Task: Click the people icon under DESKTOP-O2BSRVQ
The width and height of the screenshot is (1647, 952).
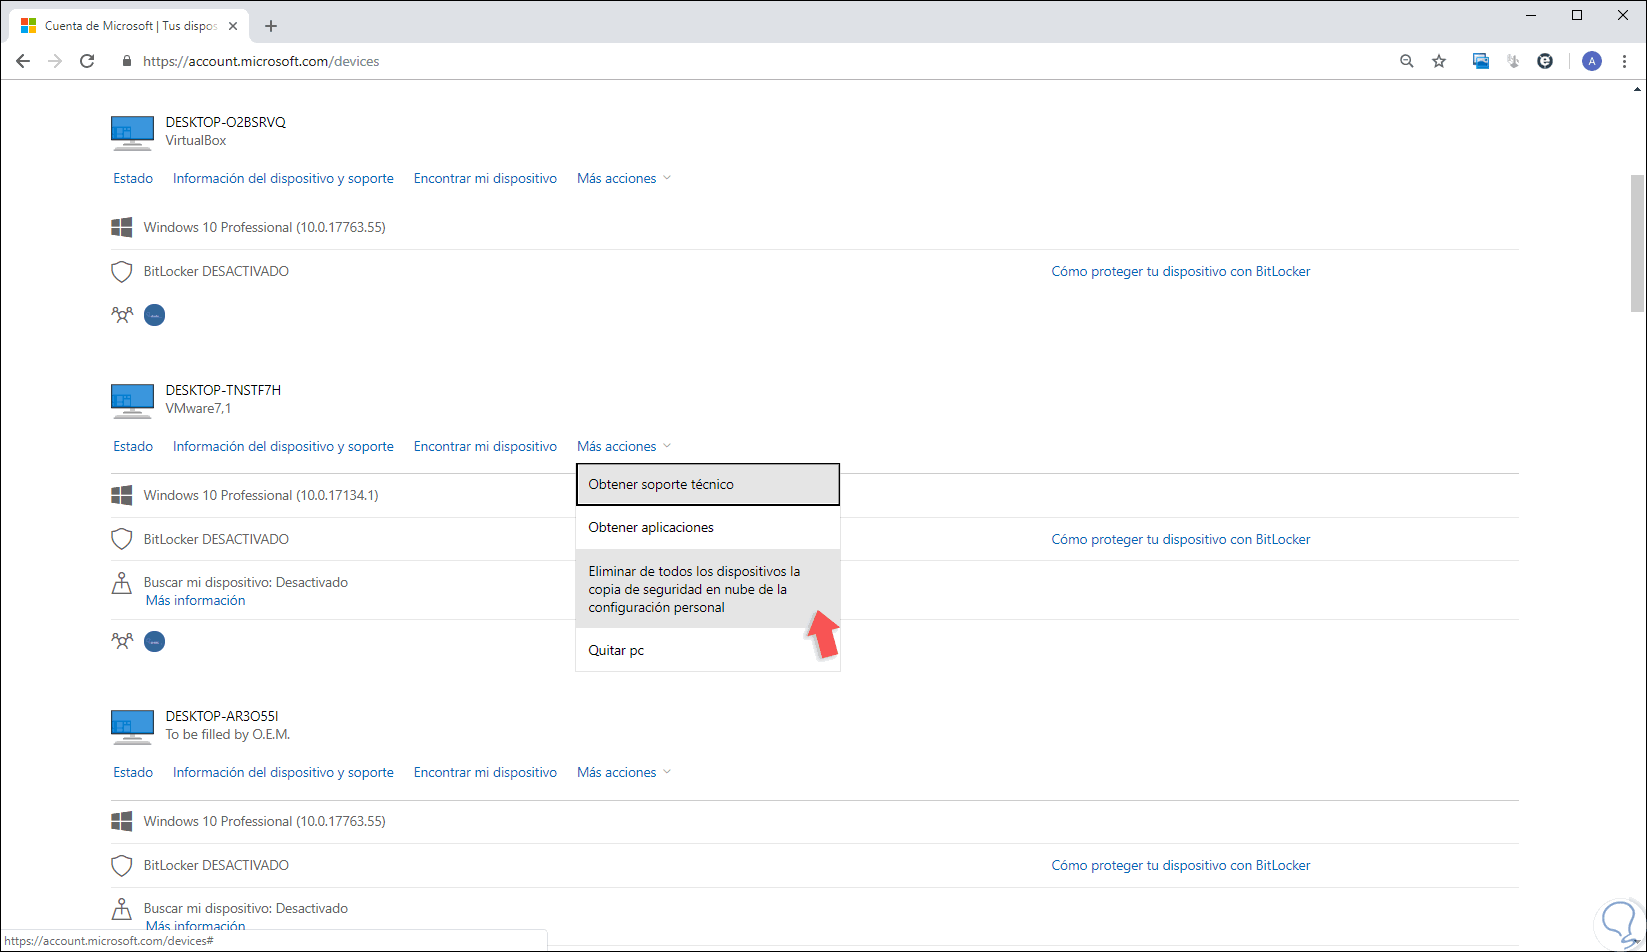Action: 122,315
